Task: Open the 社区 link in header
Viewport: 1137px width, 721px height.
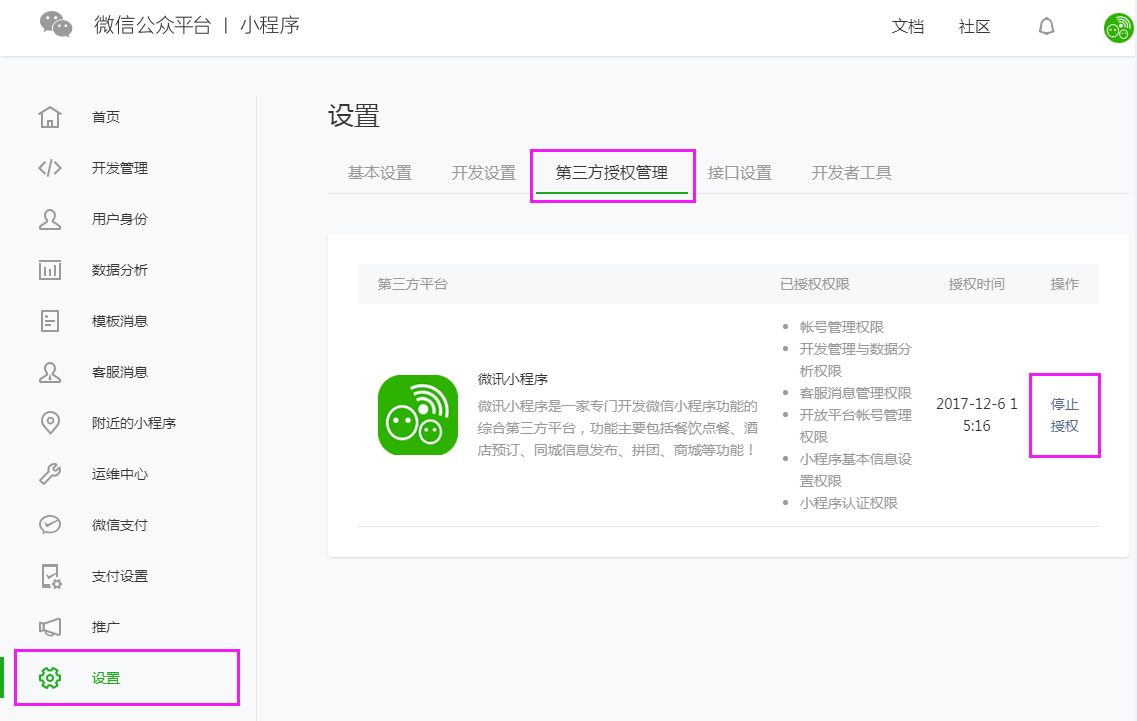Action: [975, 27]
